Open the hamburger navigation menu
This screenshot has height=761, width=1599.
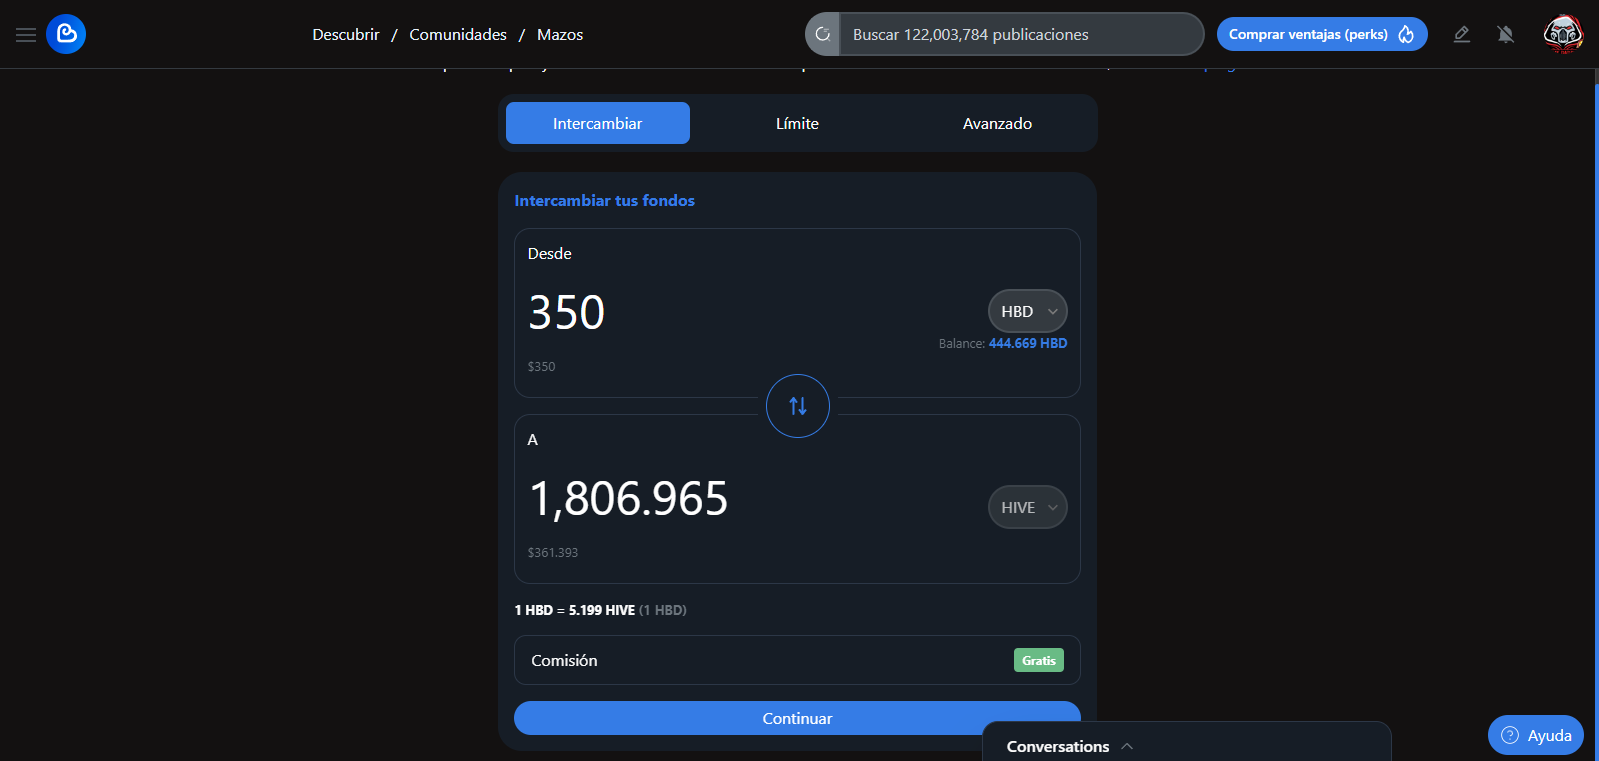coord(26,35)
